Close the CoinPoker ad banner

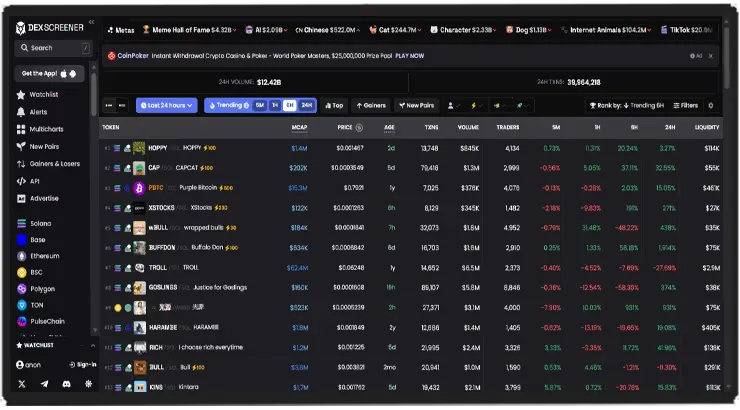coord(711,56)
